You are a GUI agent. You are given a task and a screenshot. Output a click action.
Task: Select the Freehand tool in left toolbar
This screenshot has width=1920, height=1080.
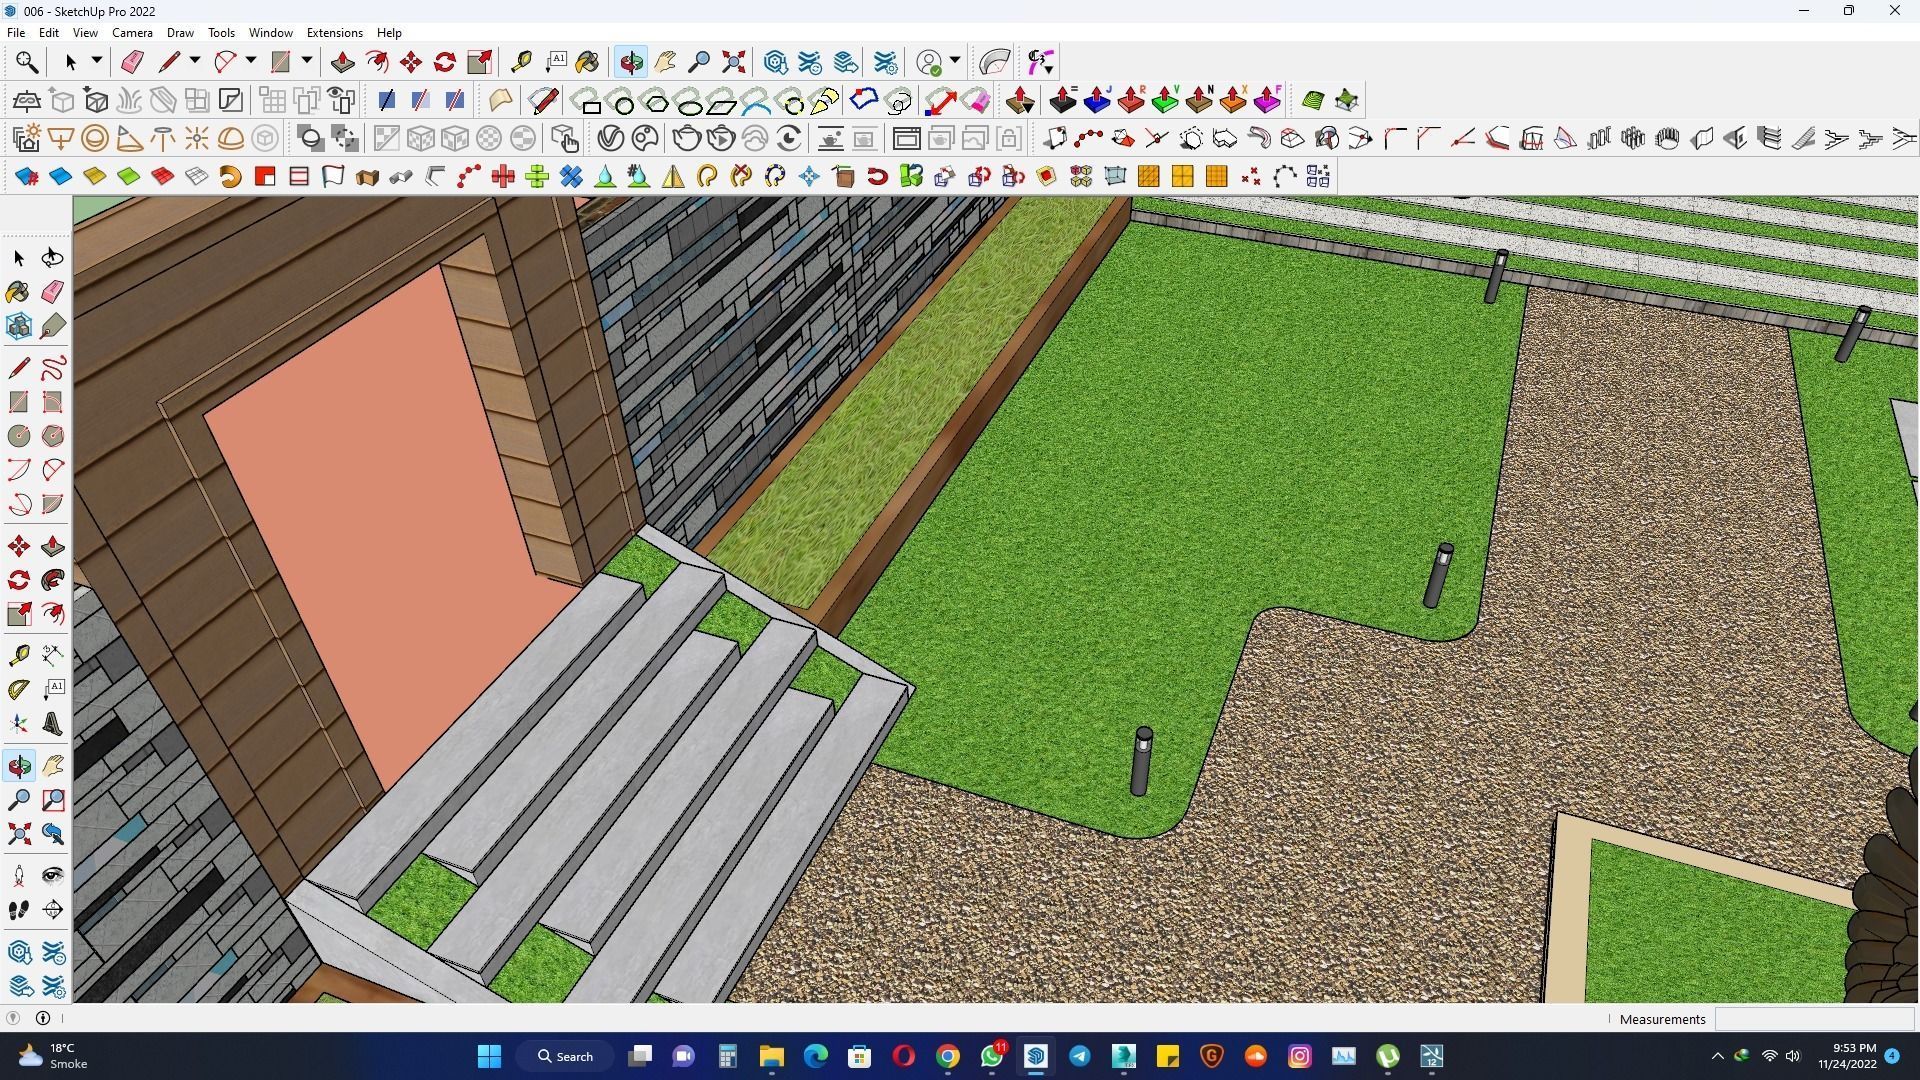[x=53, y=368]
